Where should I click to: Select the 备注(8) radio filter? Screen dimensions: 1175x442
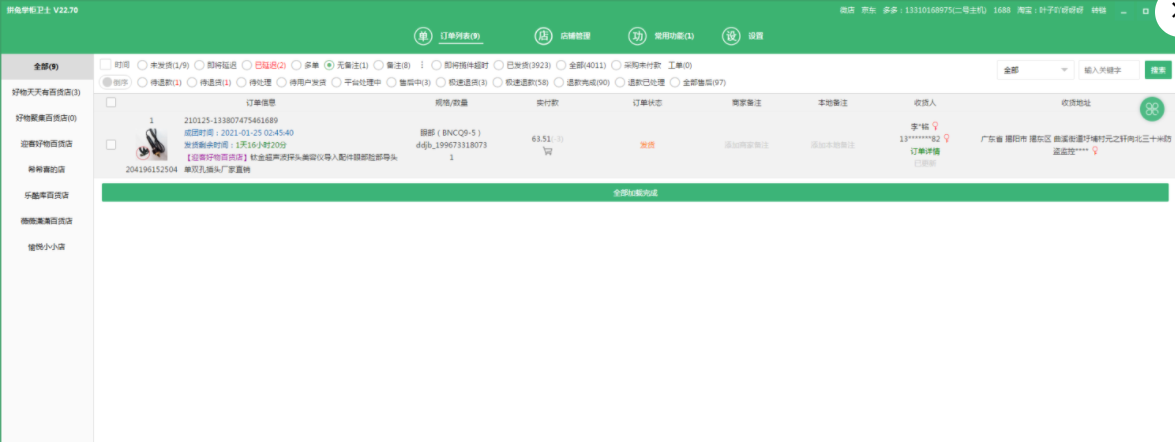click(x=378, y=65)
